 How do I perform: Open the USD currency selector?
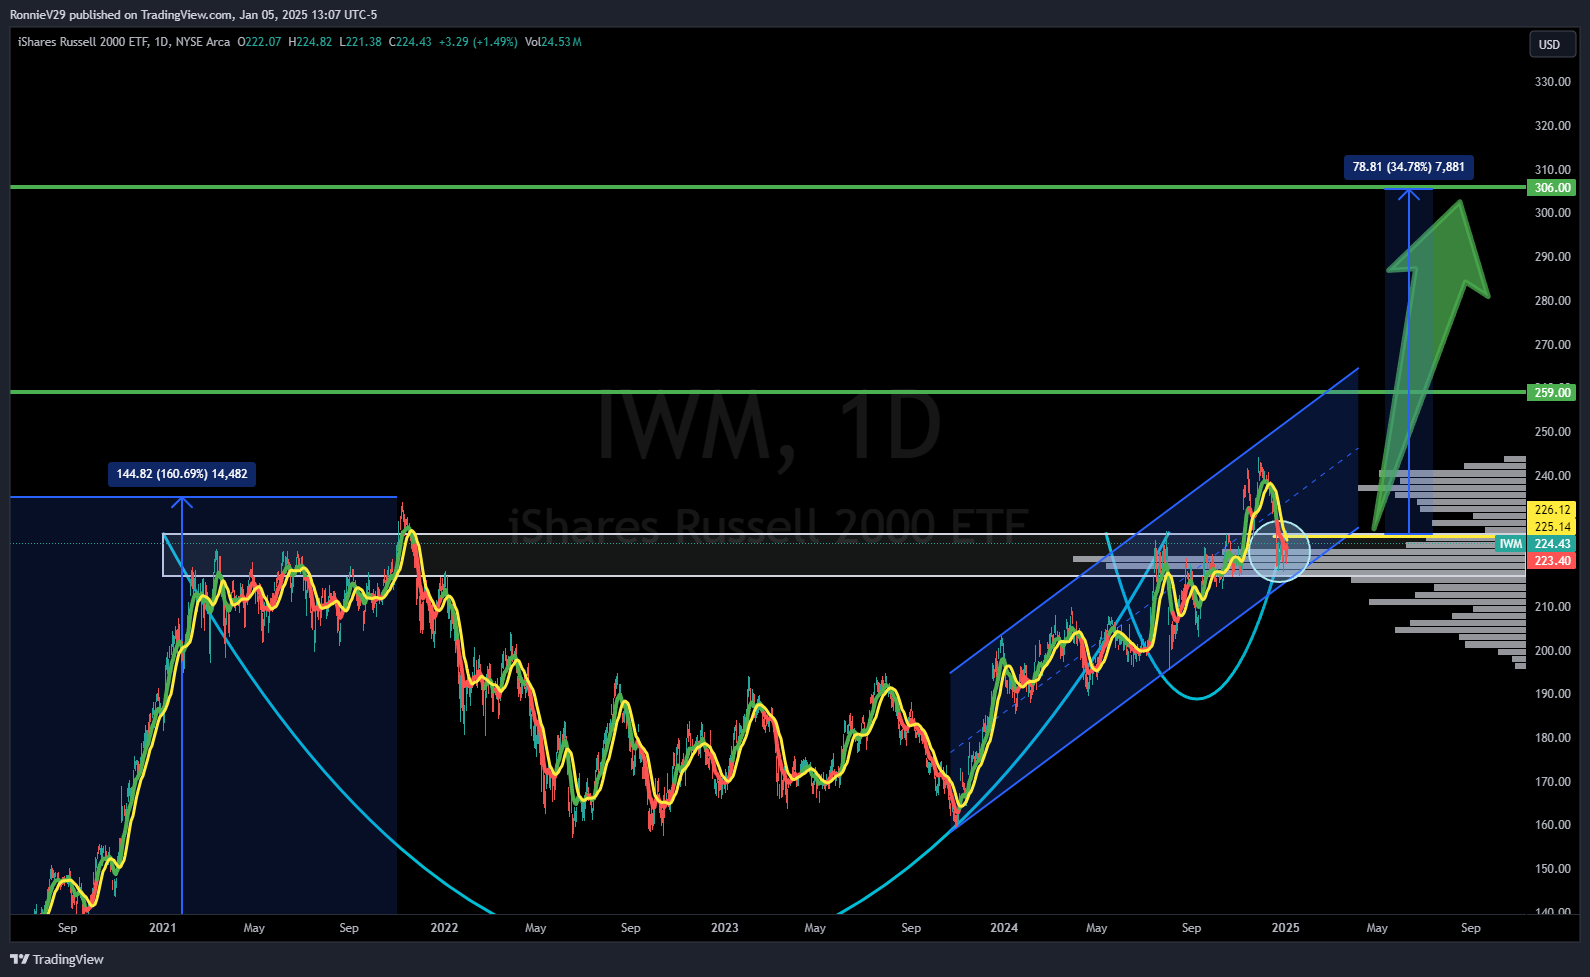coord(1552,44)
